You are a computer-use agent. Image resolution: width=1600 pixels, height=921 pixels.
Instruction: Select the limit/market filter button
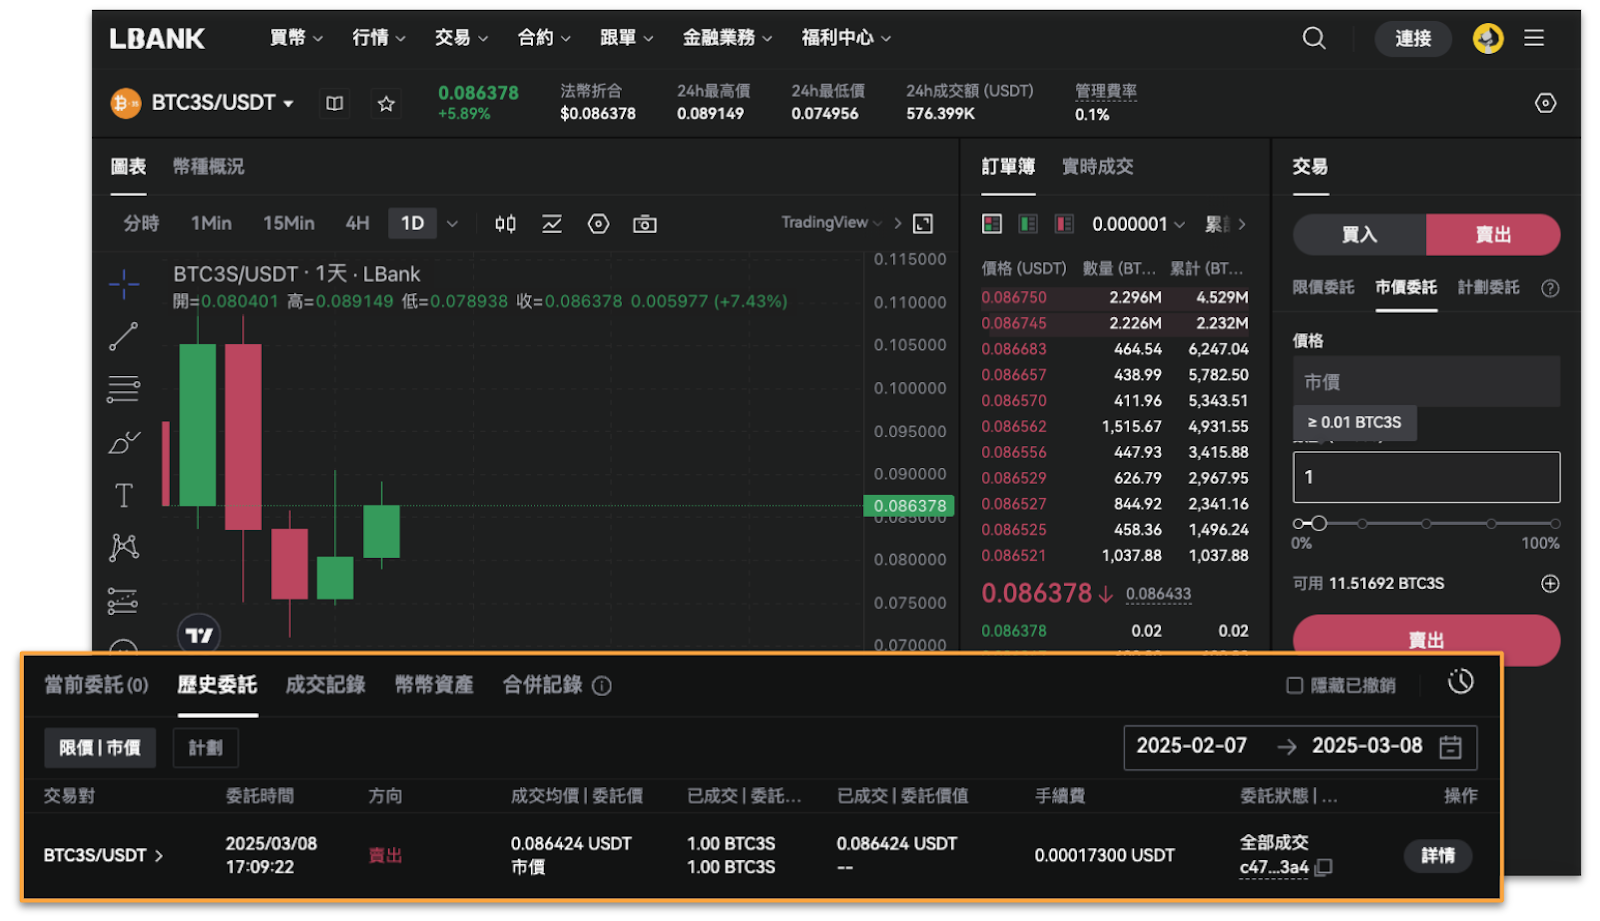(x=100, y=748)
